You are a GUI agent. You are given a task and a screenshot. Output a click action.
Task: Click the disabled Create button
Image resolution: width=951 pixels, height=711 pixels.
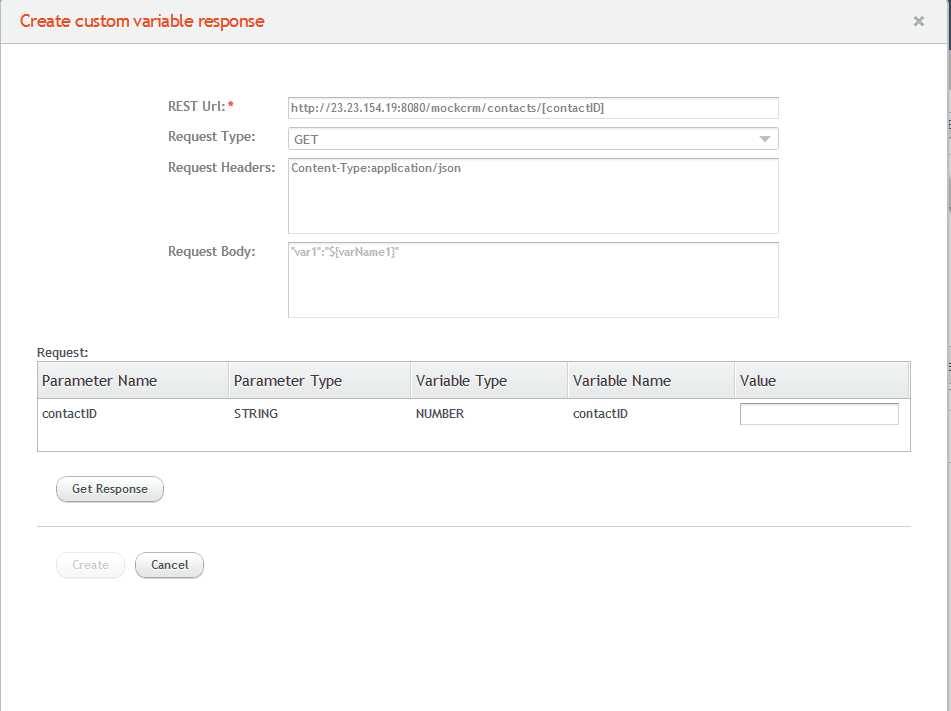pyautogui.click(x=90, y=565)
